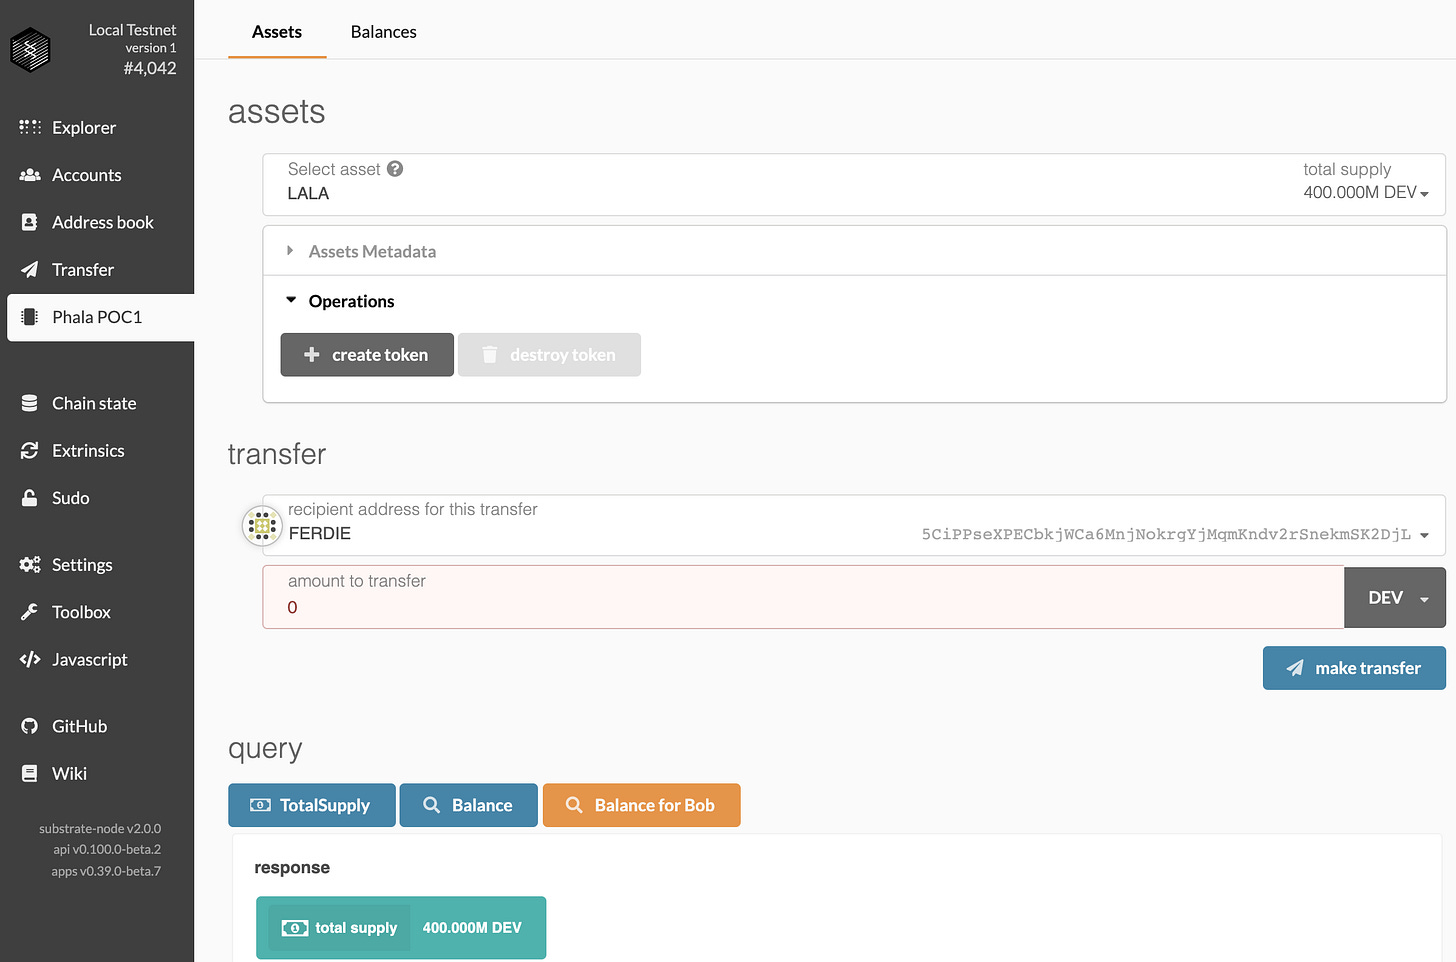Image resolution: width=1456 pixels, height=962 pixels.
Task: Click the trash icon on destroy token
Action: [x=490, y=355]
